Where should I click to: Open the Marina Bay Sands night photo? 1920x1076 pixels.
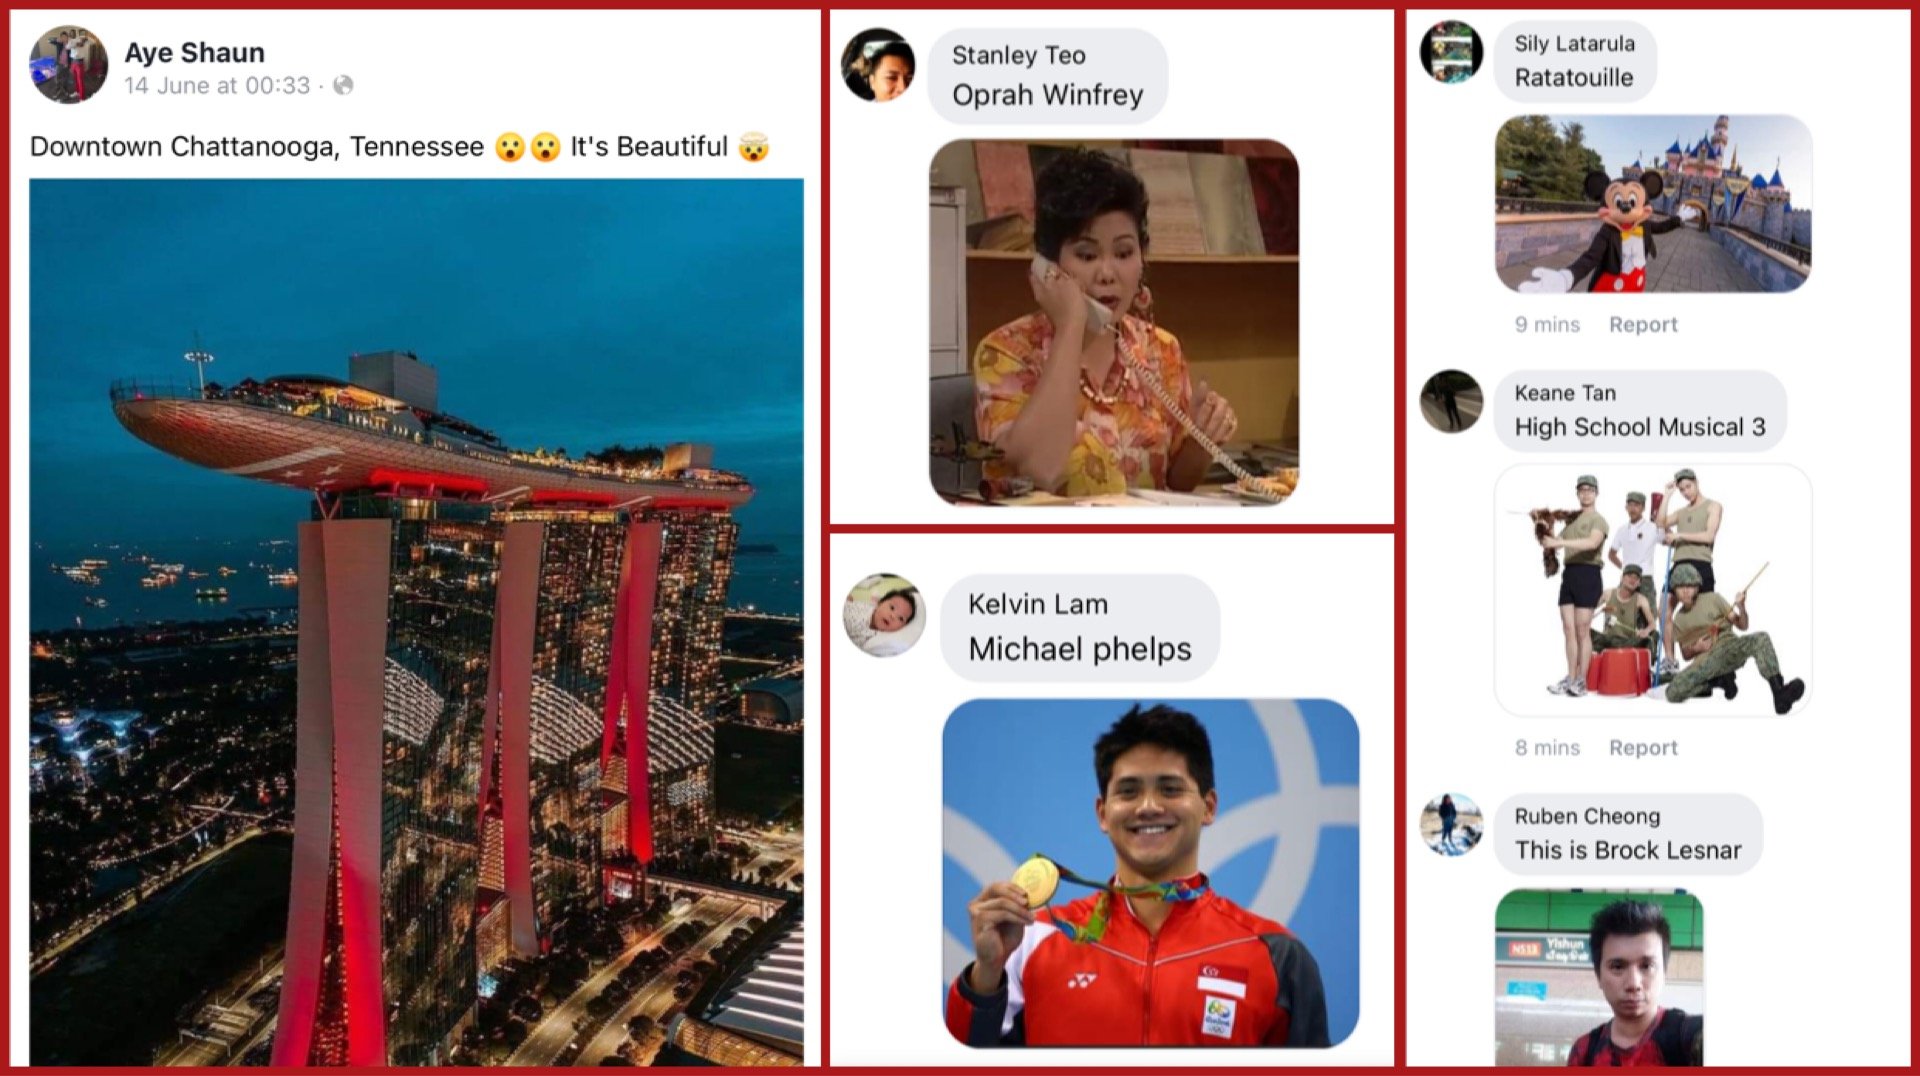[x=416, y=622]
